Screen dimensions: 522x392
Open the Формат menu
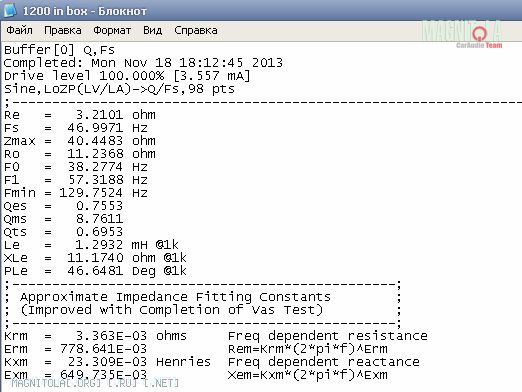(112, 30)
